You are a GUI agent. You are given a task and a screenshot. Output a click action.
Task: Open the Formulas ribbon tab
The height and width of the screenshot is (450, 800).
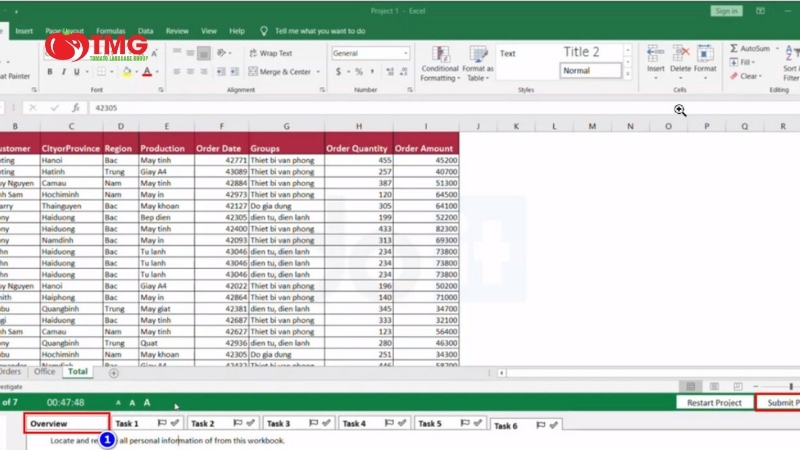pos(111,31)
